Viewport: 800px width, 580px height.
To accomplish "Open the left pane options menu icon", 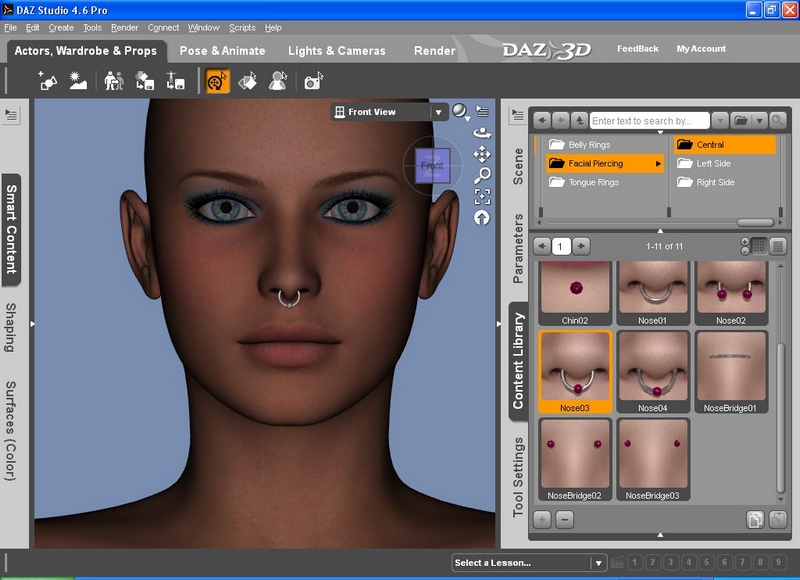I will coord(11,115).
